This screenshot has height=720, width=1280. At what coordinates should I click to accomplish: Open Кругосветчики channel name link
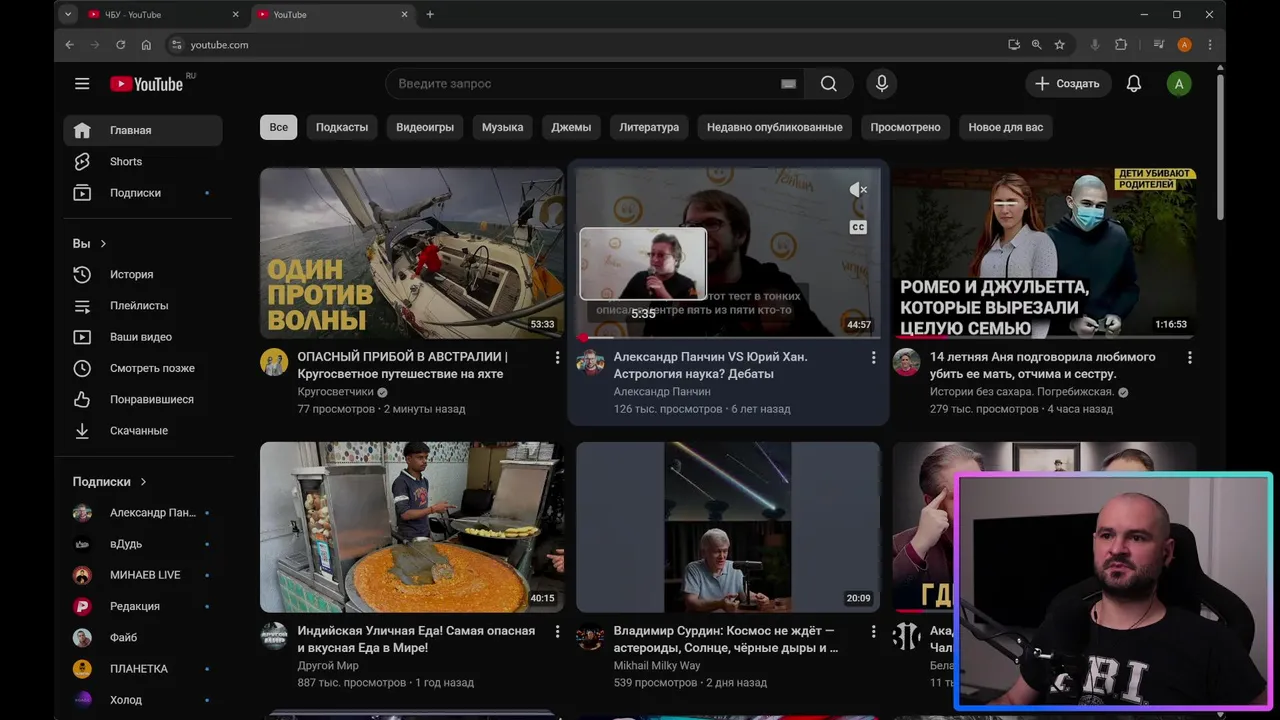pyautogui.click(x=335, y=392)
